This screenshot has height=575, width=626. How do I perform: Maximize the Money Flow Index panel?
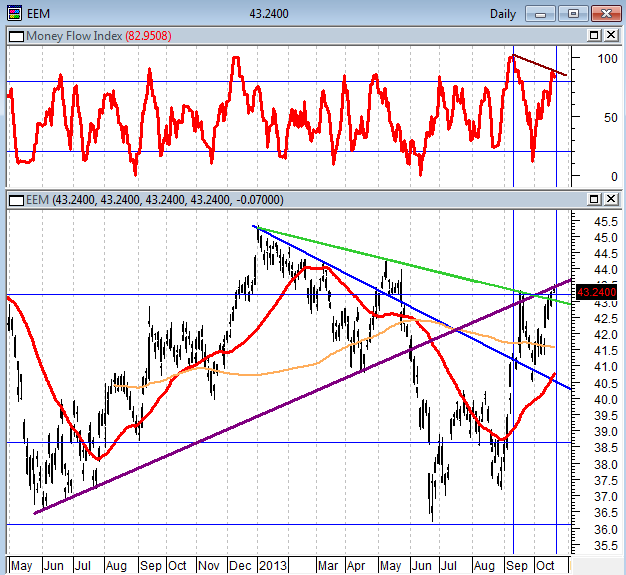[594, 36]
